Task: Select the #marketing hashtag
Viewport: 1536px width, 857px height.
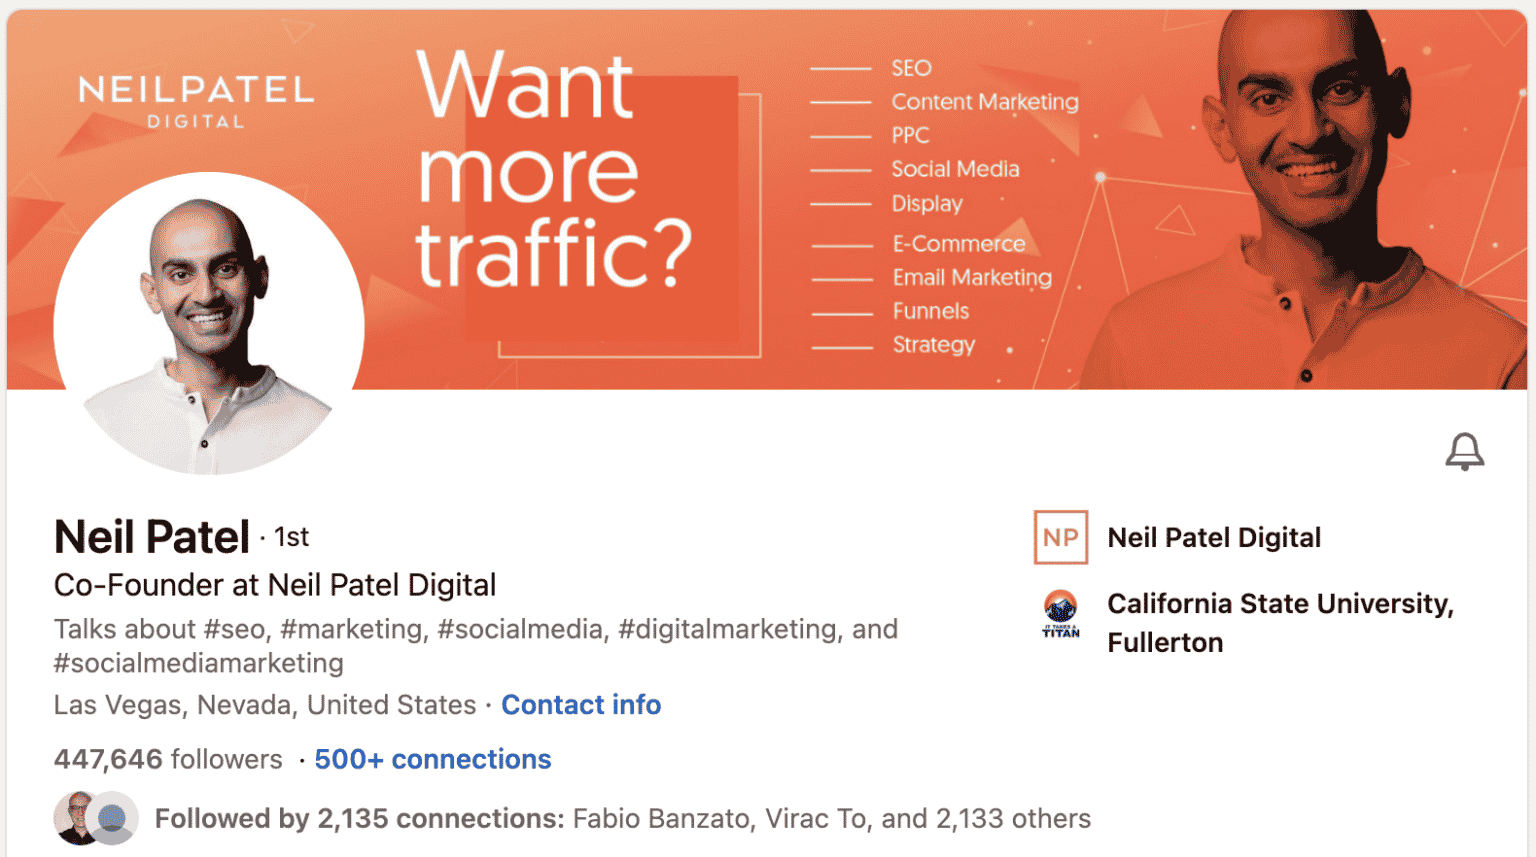Action: pyautogui.click(x=350, y=629)
